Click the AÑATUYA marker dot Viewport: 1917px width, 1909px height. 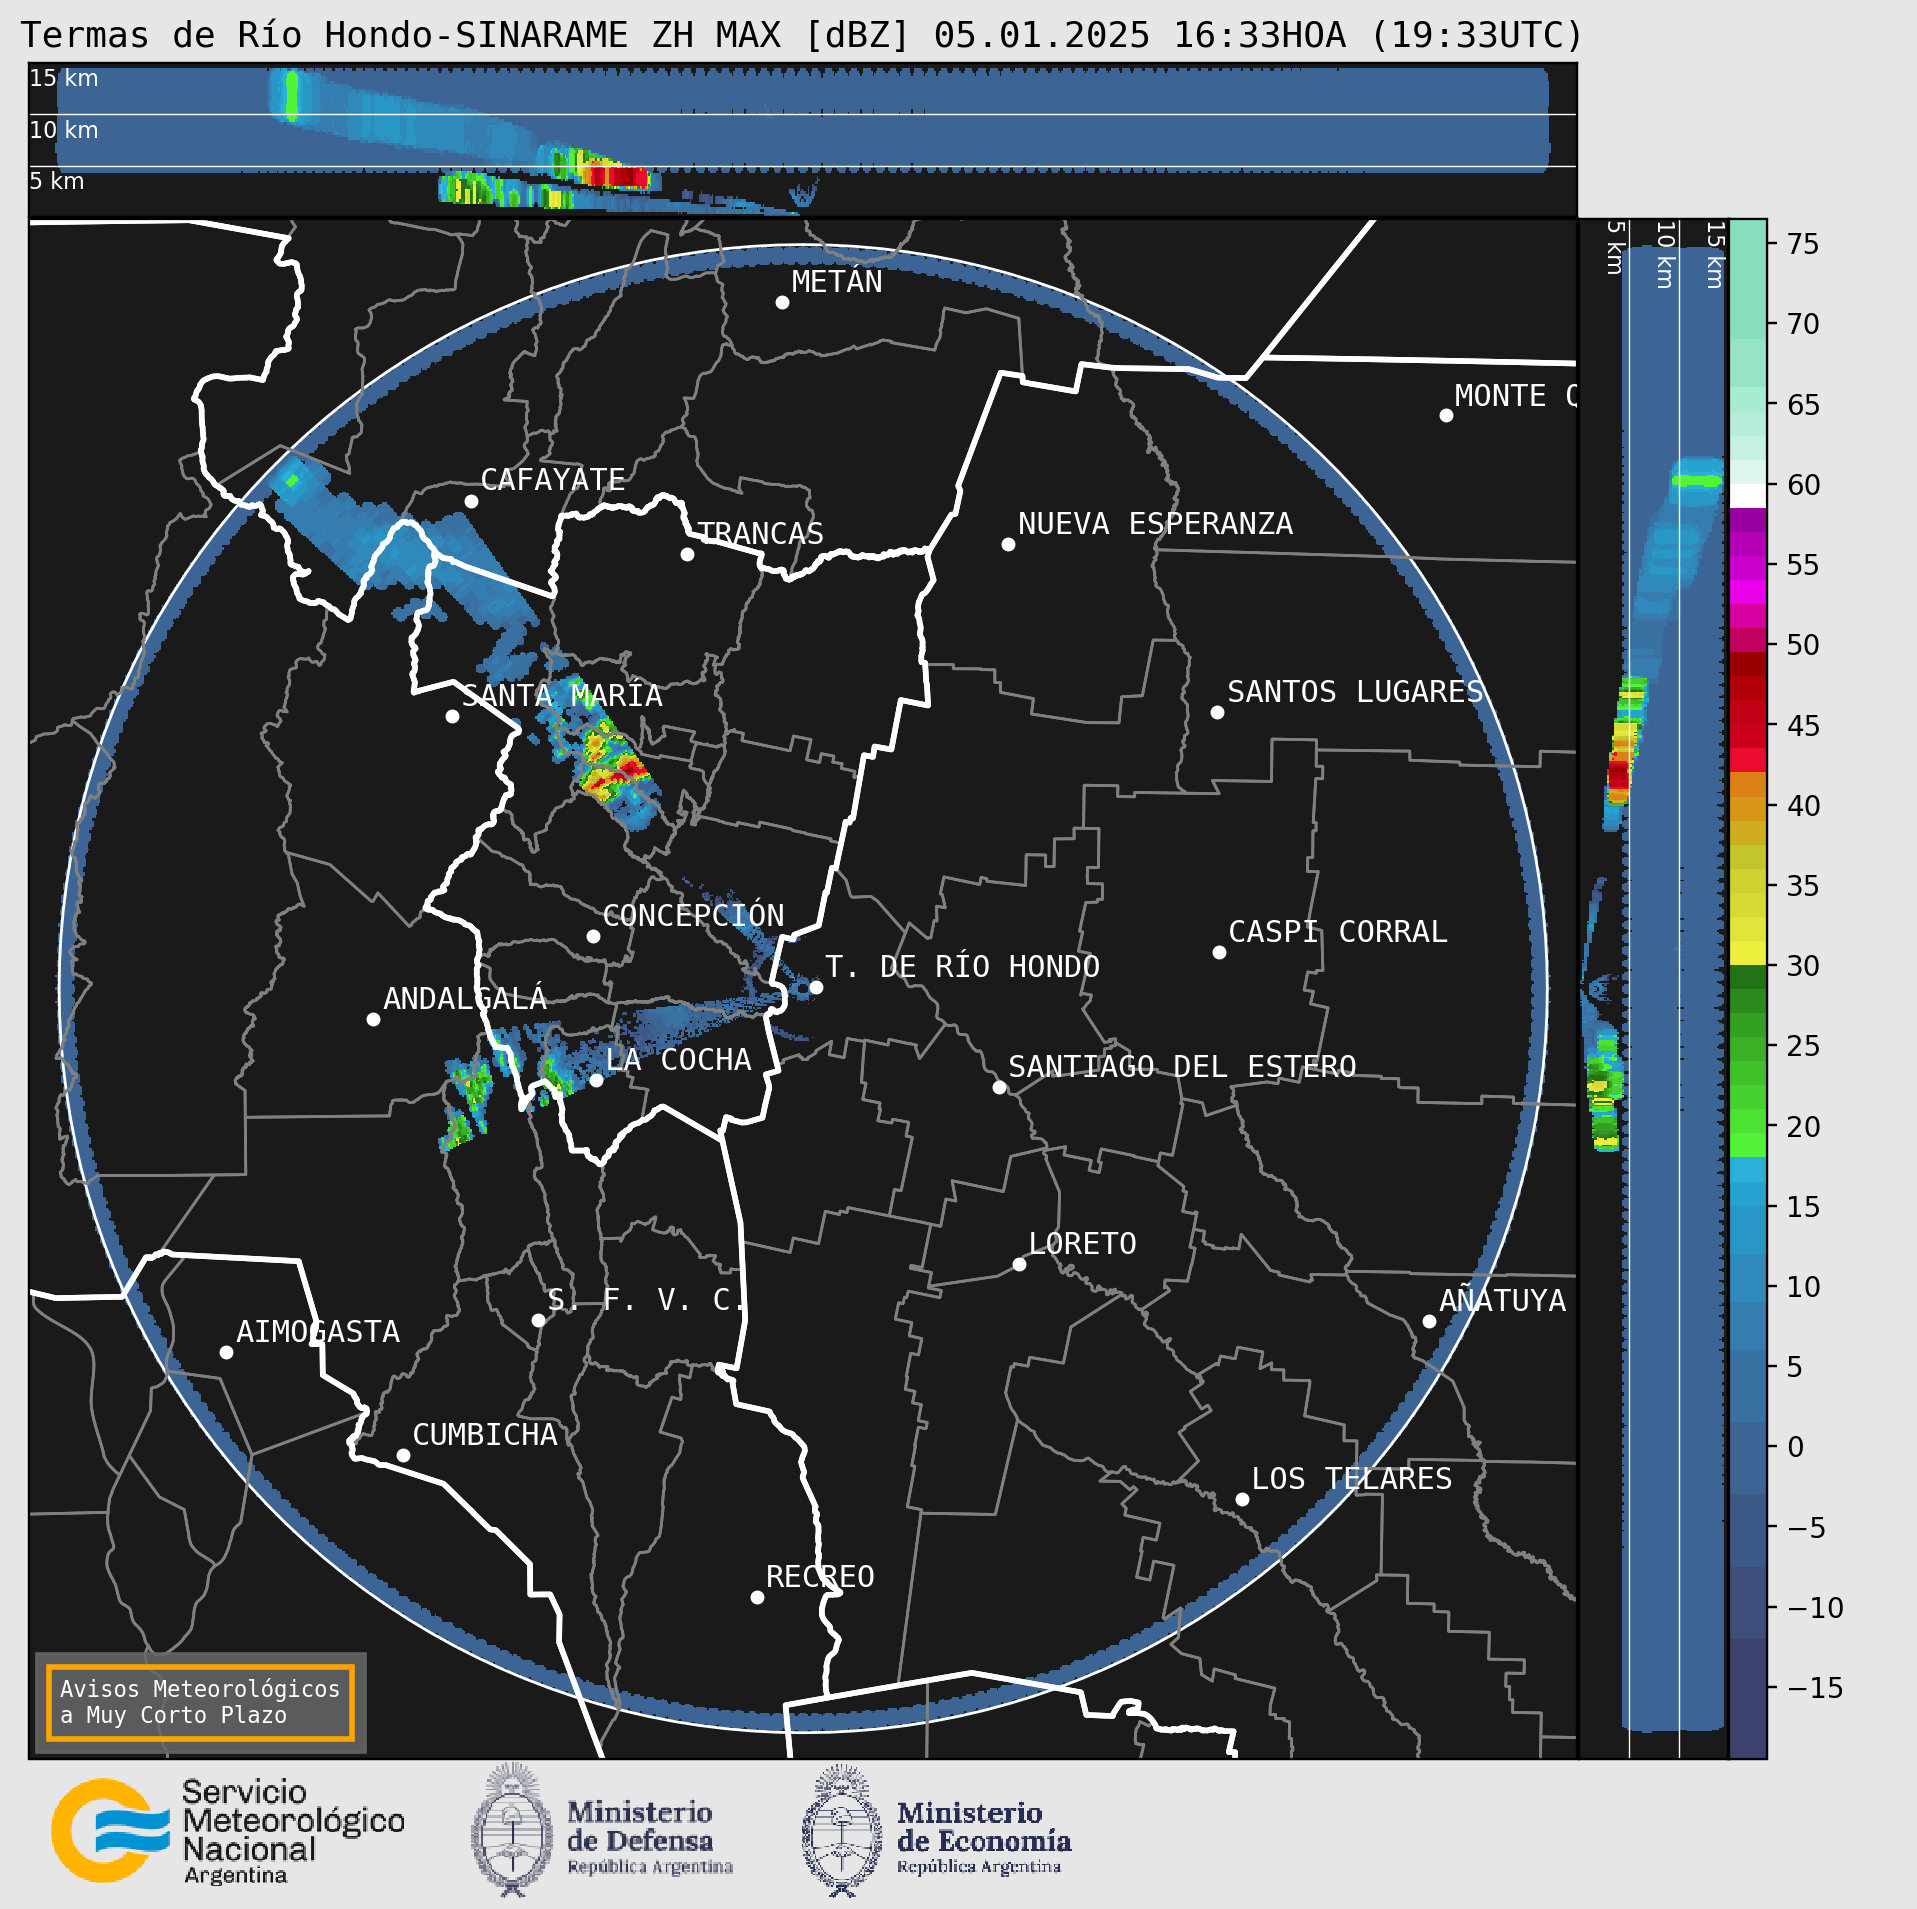click(1429, 1321)
